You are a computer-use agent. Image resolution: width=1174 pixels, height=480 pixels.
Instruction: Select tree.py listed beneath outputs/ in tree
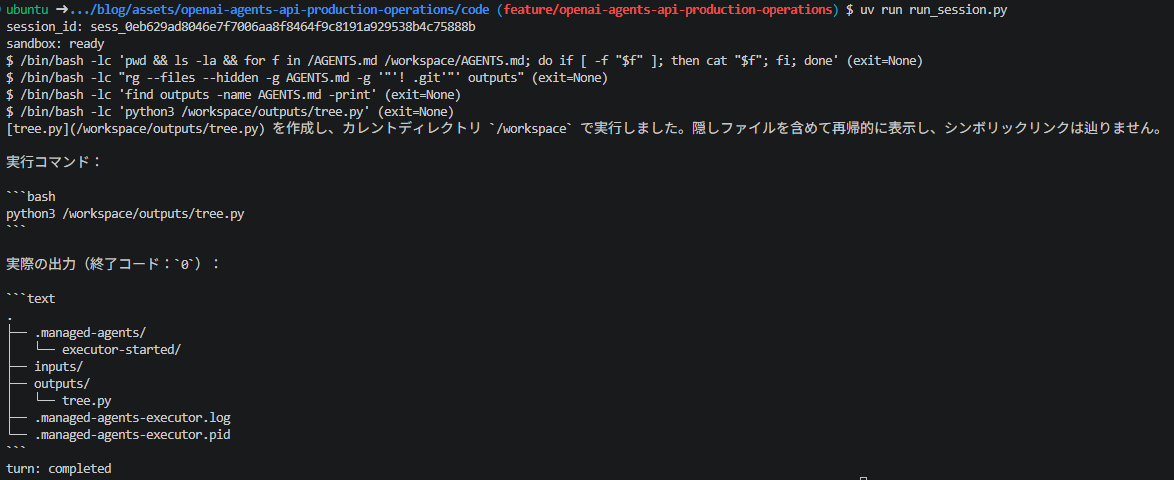pyautogui.click(x=87, y=401)
